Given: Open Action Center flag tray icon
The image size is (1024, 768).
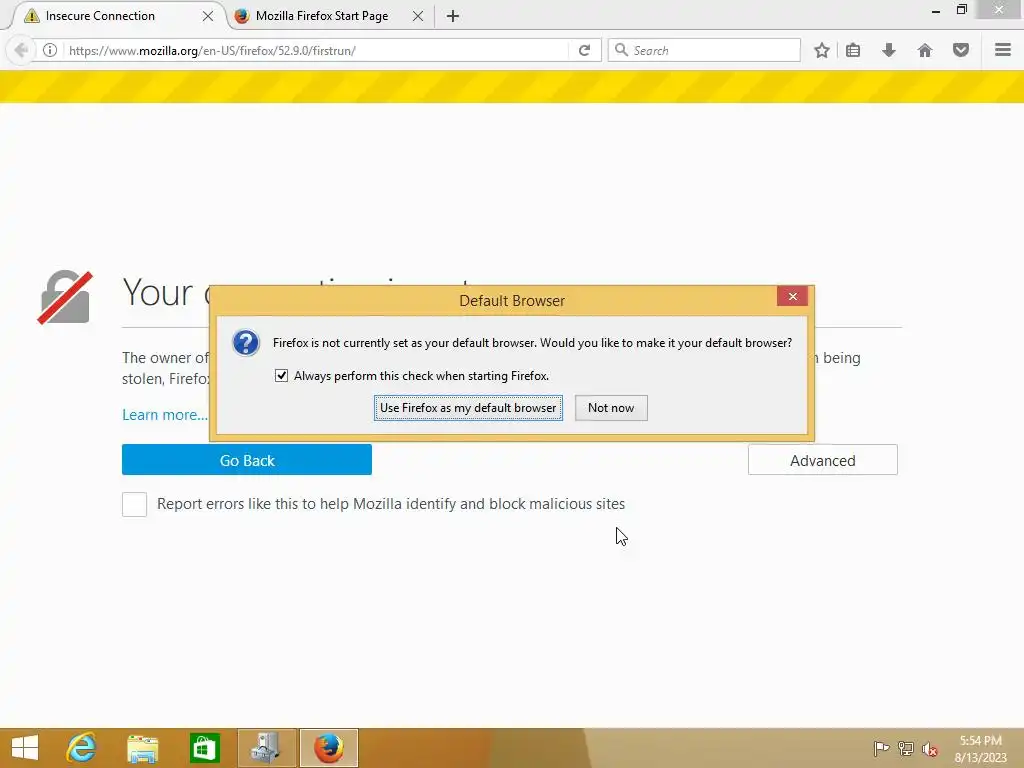Looking at the screenshot, I should [x=881, y=748].
